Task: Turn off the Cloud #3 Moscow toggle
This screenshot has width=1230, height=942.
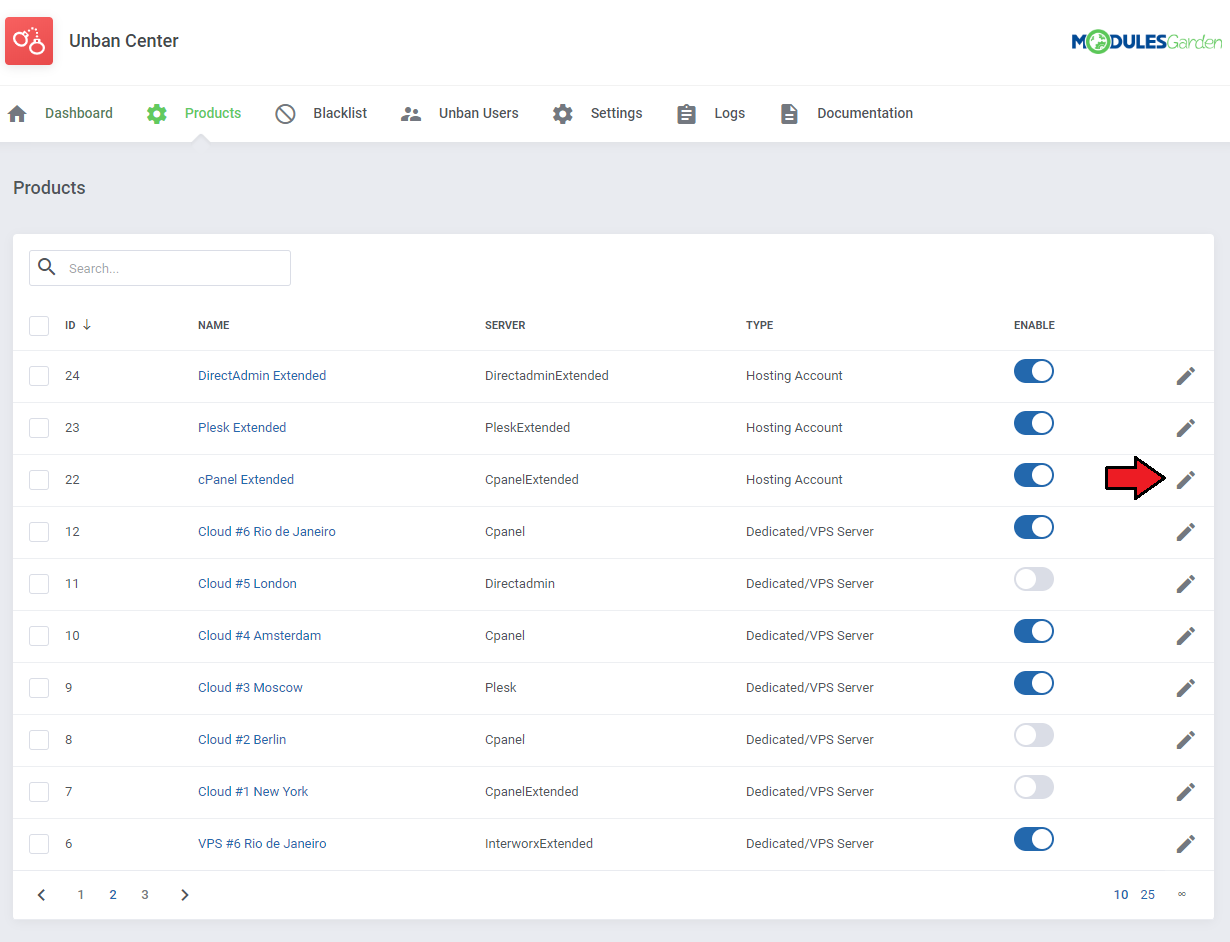Action: pyautogui.click(x=1034, y=684)
